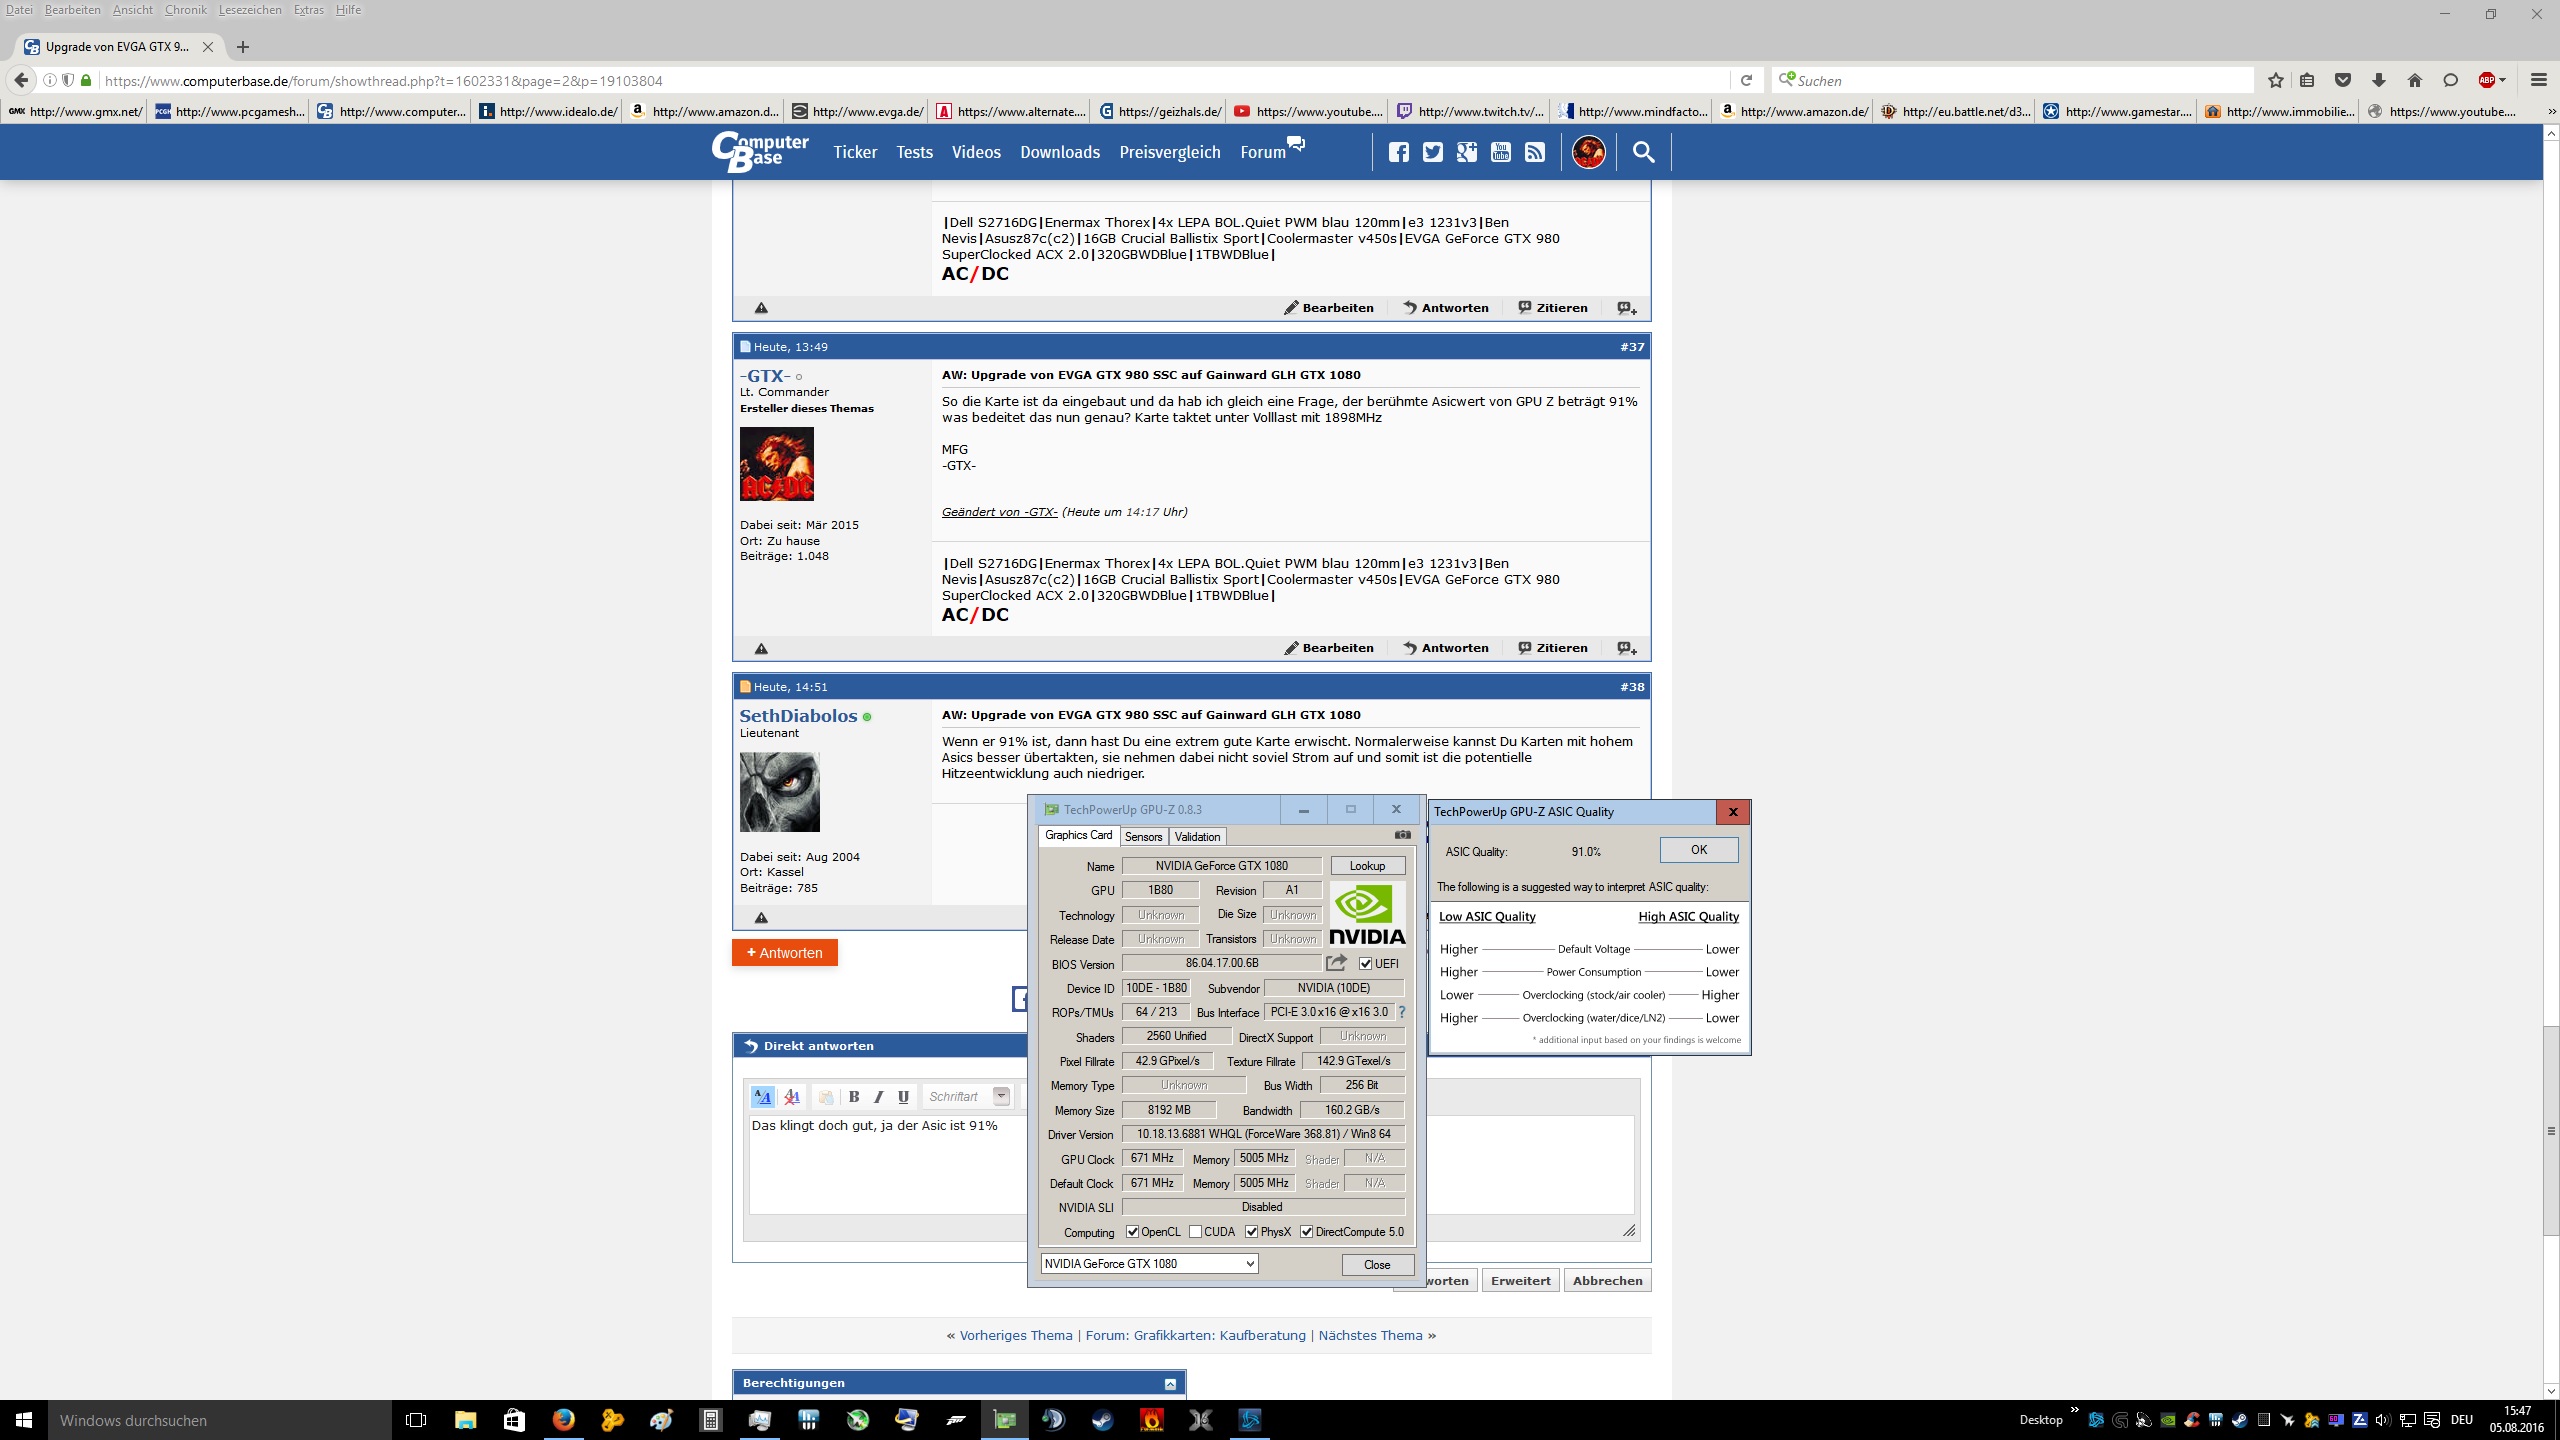Open the user avatar in site header
2560x1440 pixels.
(1588, 152)
